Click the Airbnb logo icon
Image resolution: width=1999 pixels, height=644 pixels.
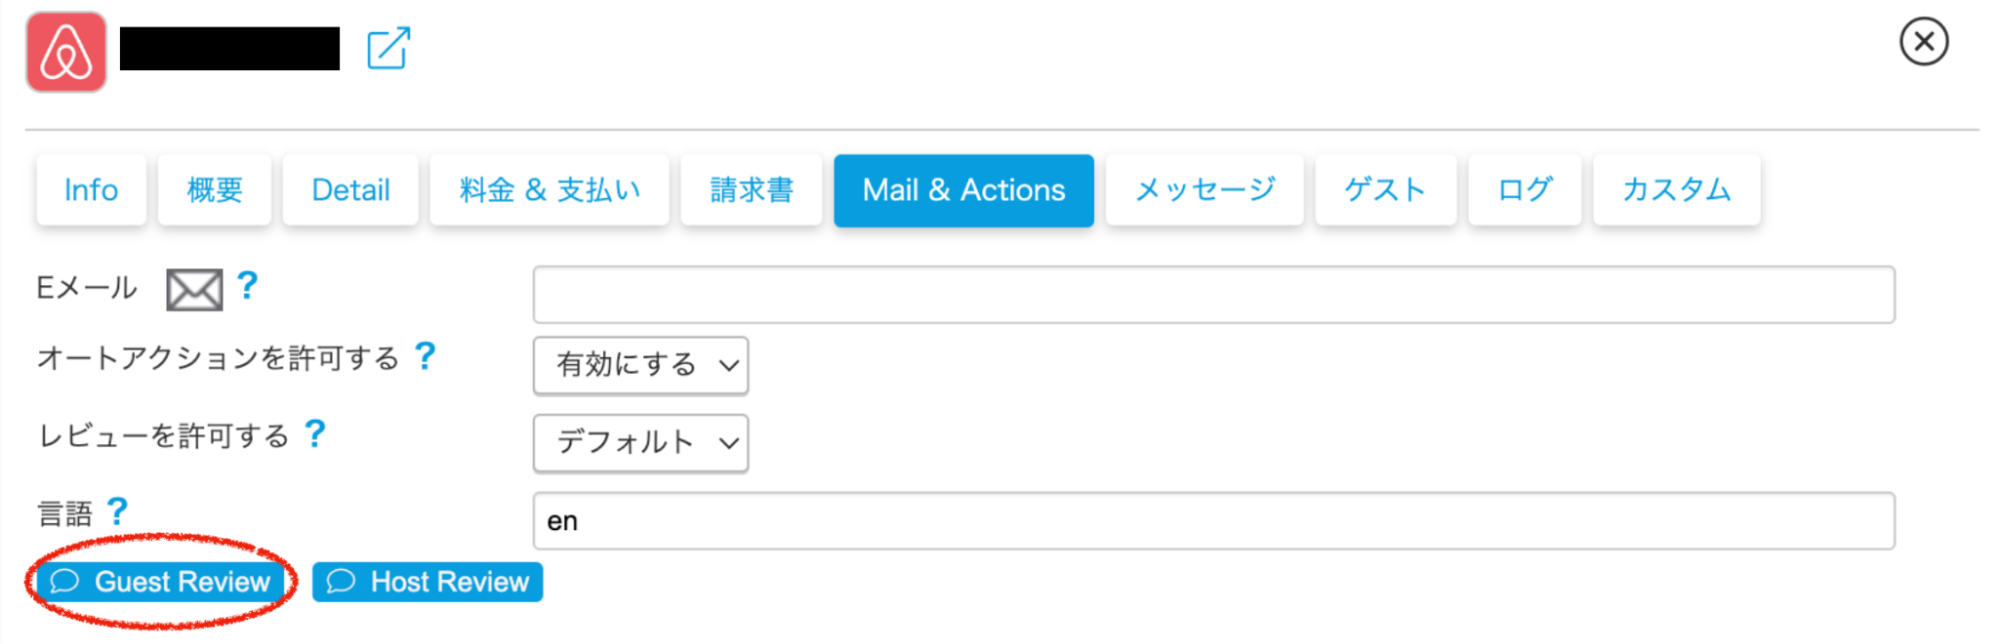(66, 52)
